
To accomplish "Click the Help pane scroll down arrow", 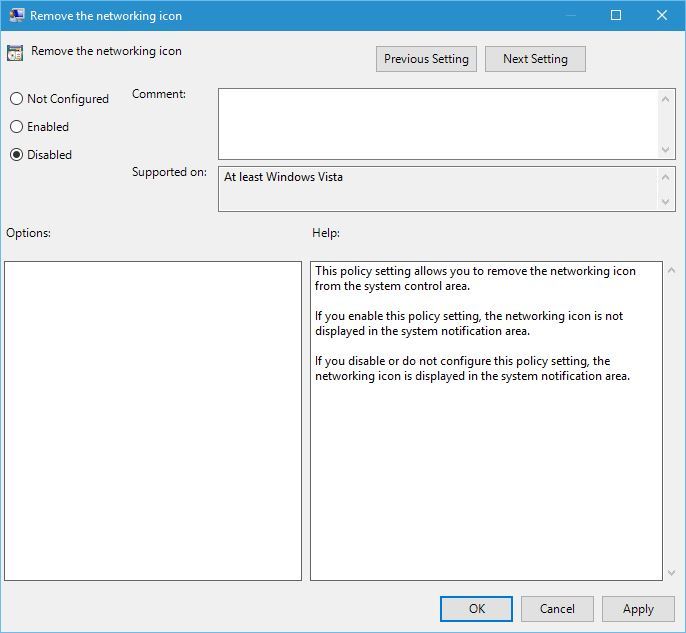I will pos(672,573).
